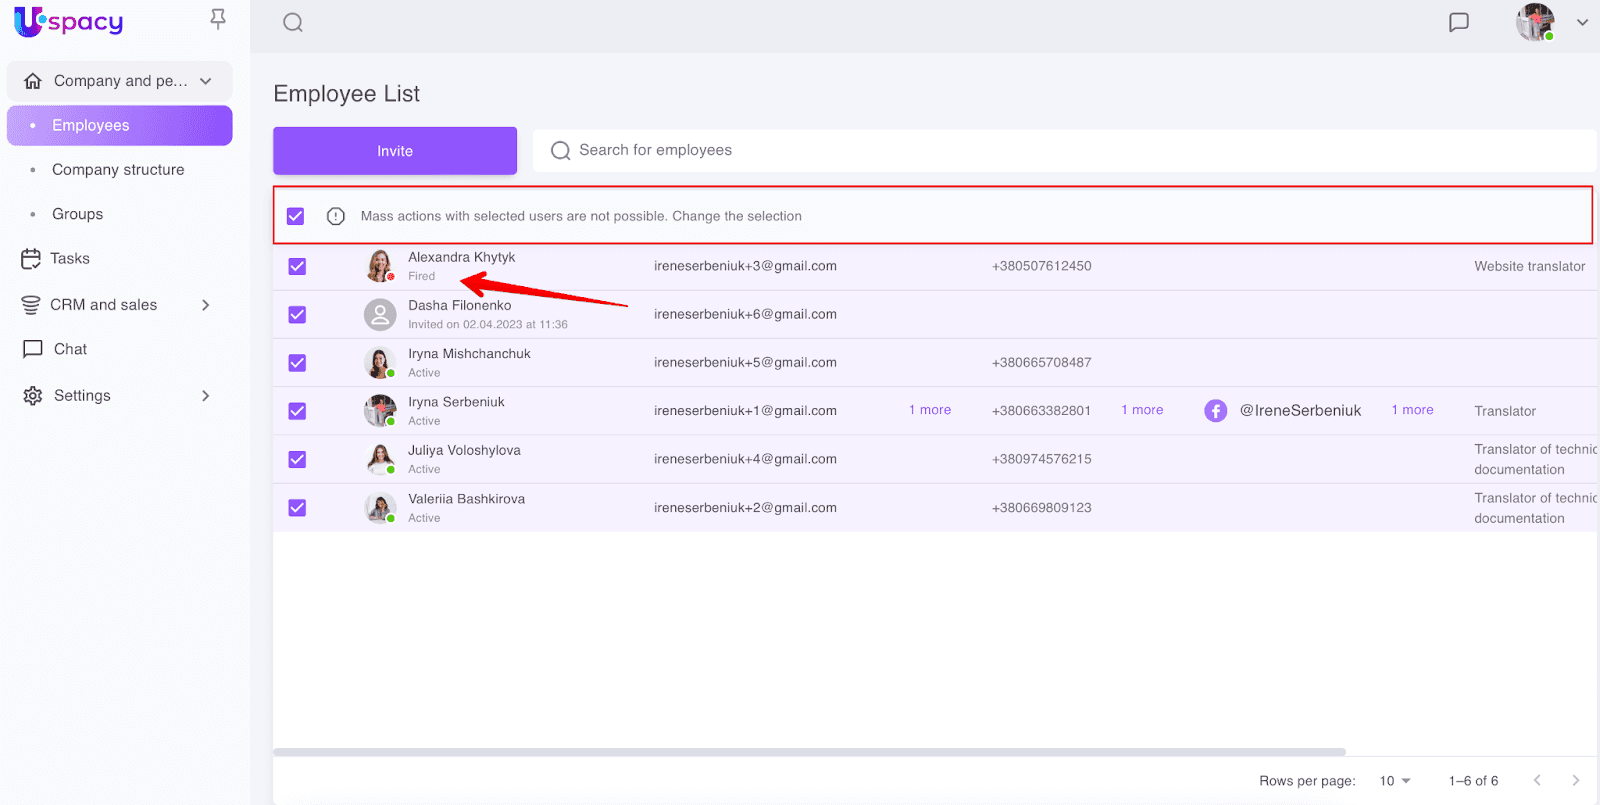Click the search magnifier icon in top bar
The width and height of the screenshot is (1600, 805).
[292, 23]
